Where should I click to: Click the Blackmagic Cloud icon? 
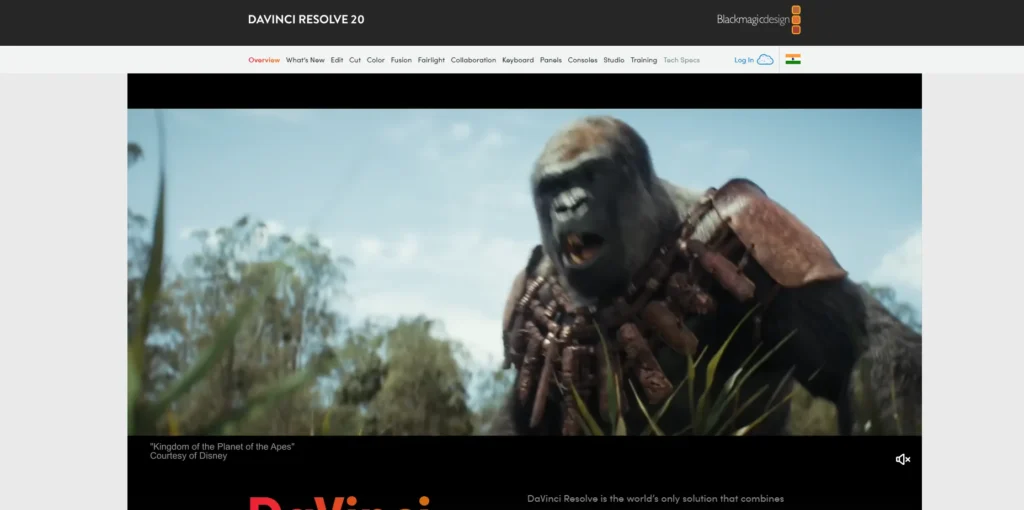point(765,59)
